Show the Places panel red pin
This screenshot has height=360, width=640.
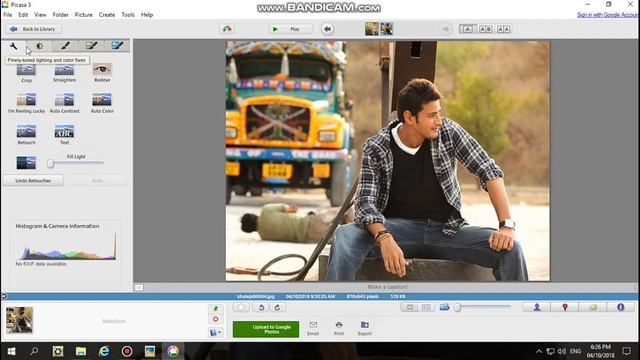click(x=565, y=307)
